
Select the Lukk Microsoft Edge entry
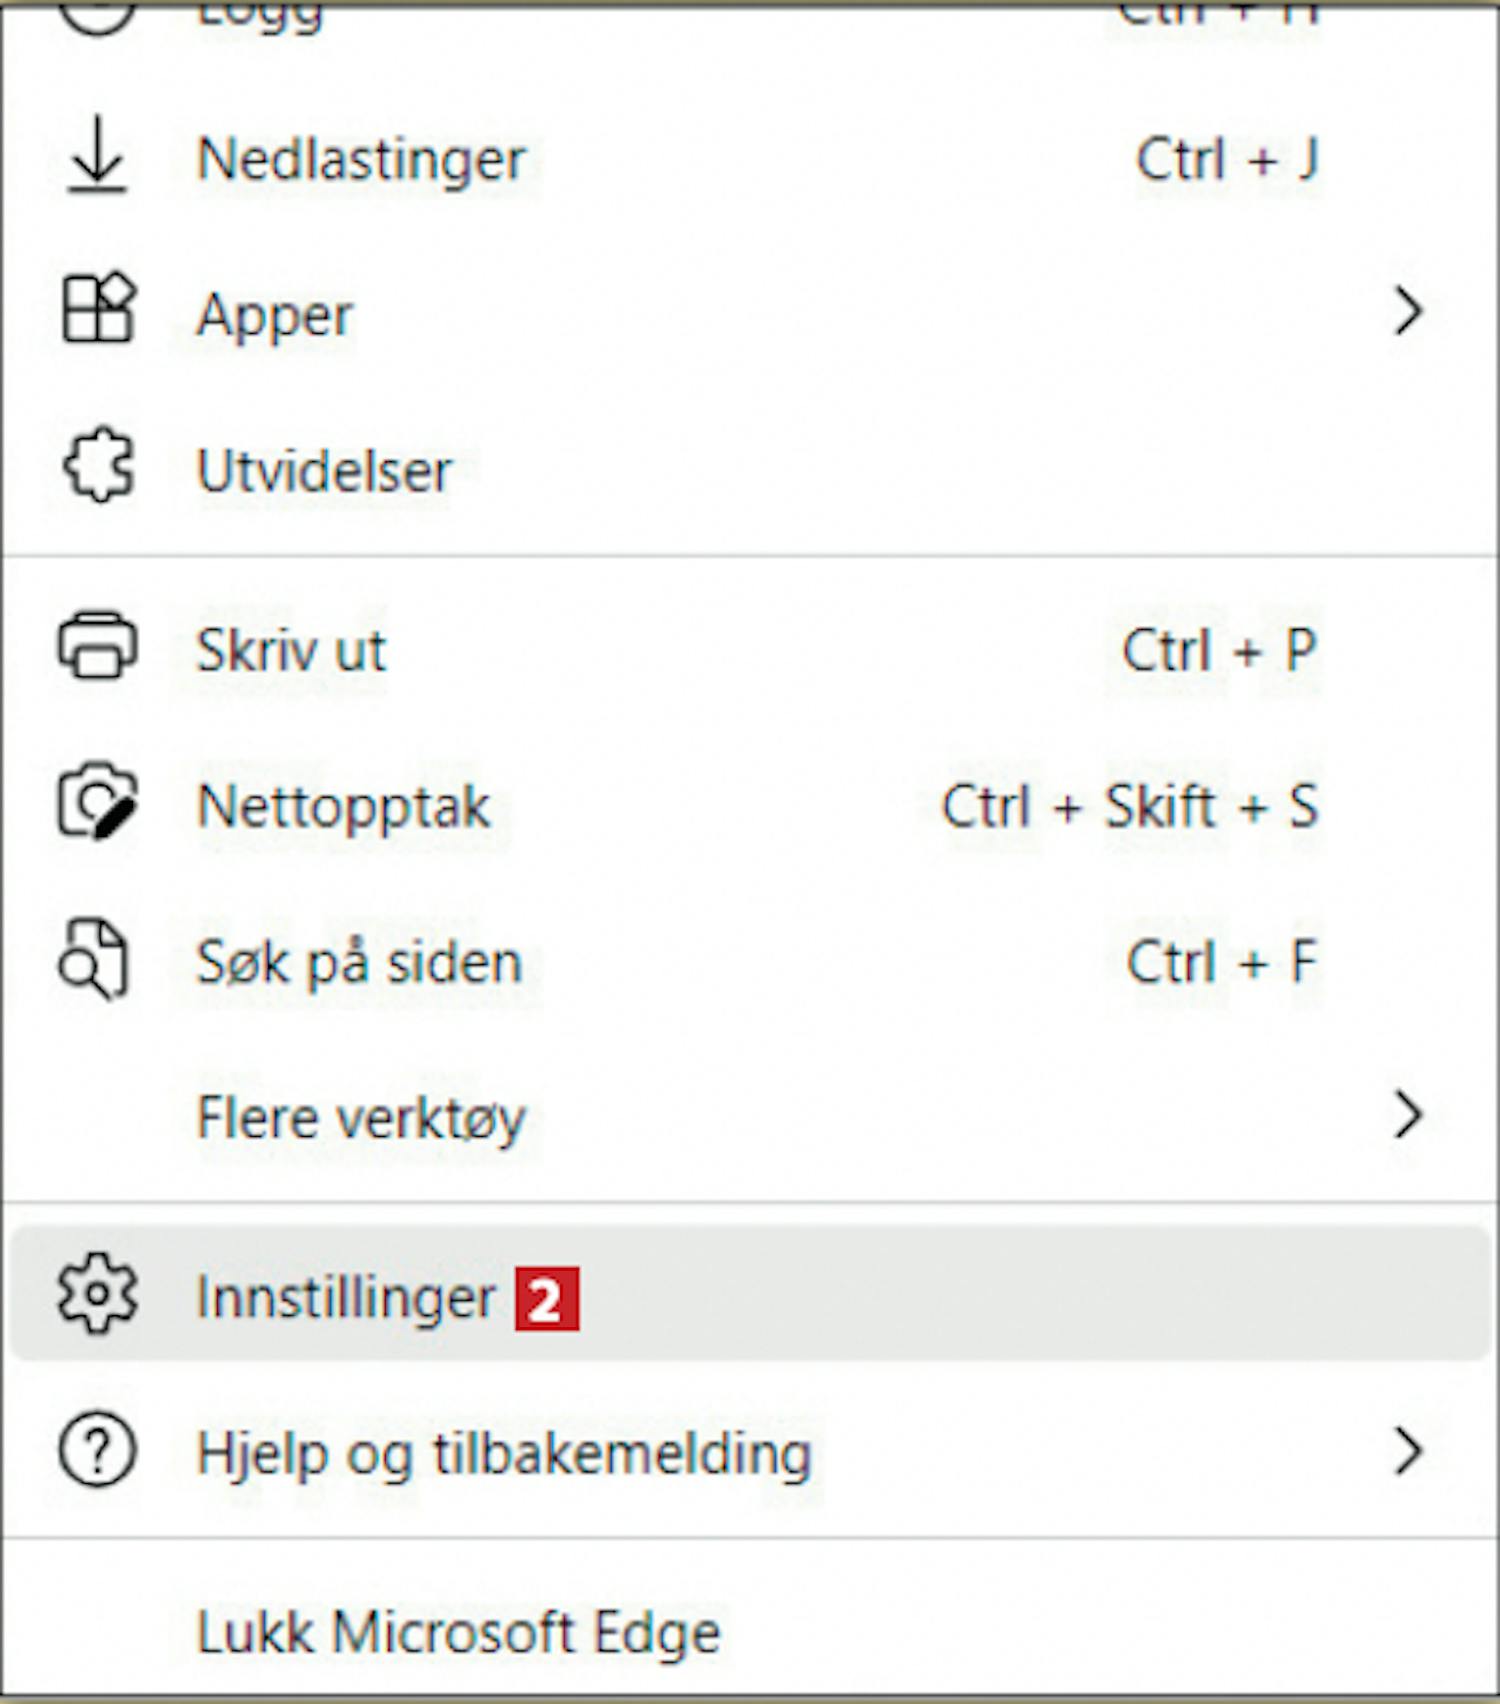458,1632
